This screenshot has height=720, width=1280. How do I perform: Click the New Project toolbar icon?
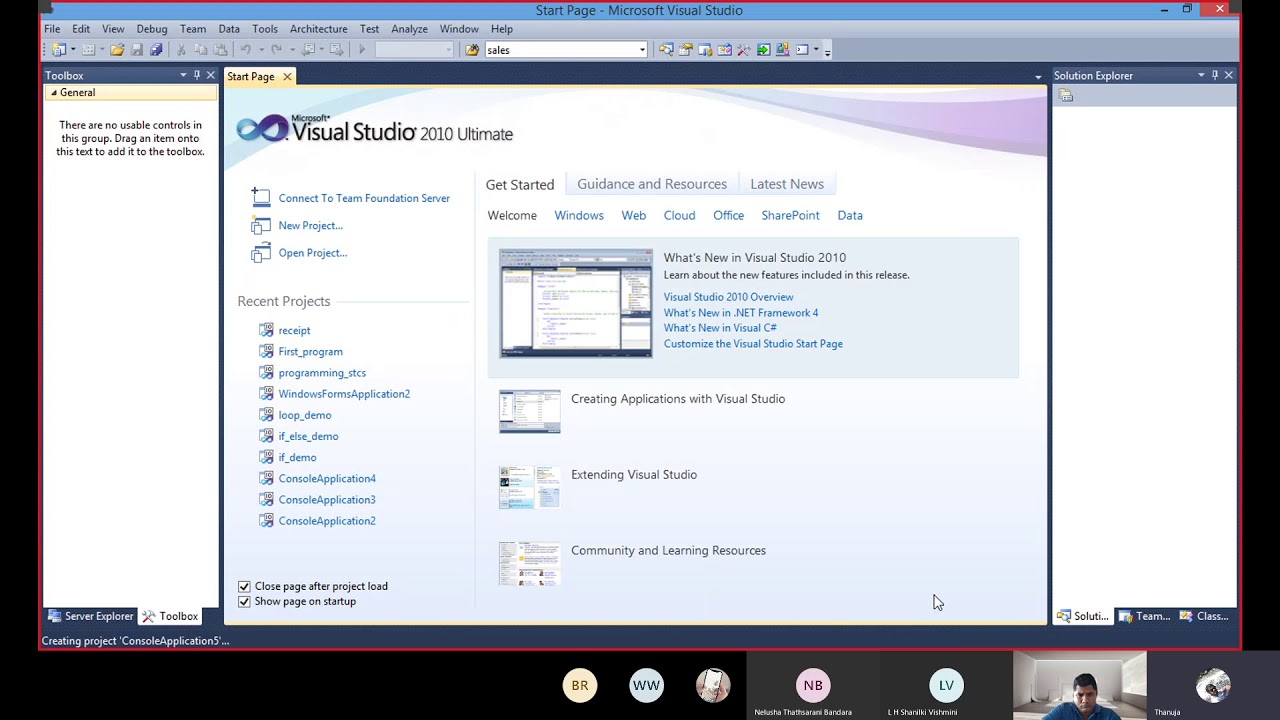[58, 50]
